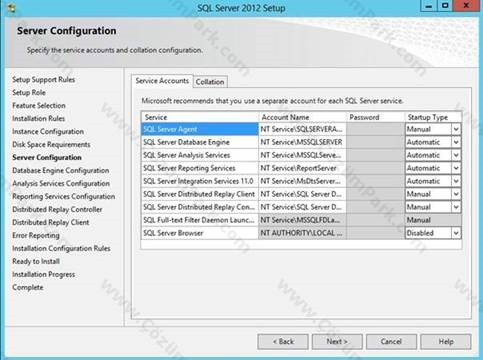Expand Startup Type for Distributed Replay Controller
Screen dimensions: 483x360
click(456, 207)
